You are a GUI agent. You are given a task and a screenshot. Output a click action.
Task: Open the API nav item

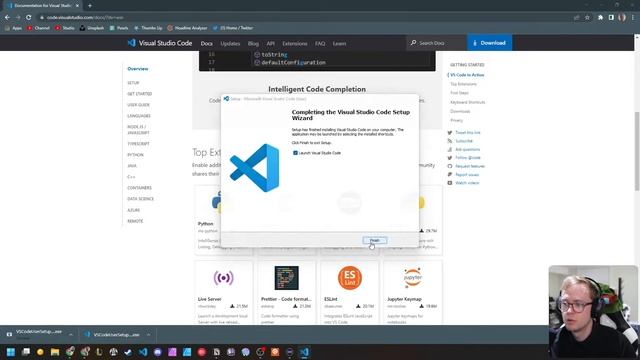[x=270, y=43]
